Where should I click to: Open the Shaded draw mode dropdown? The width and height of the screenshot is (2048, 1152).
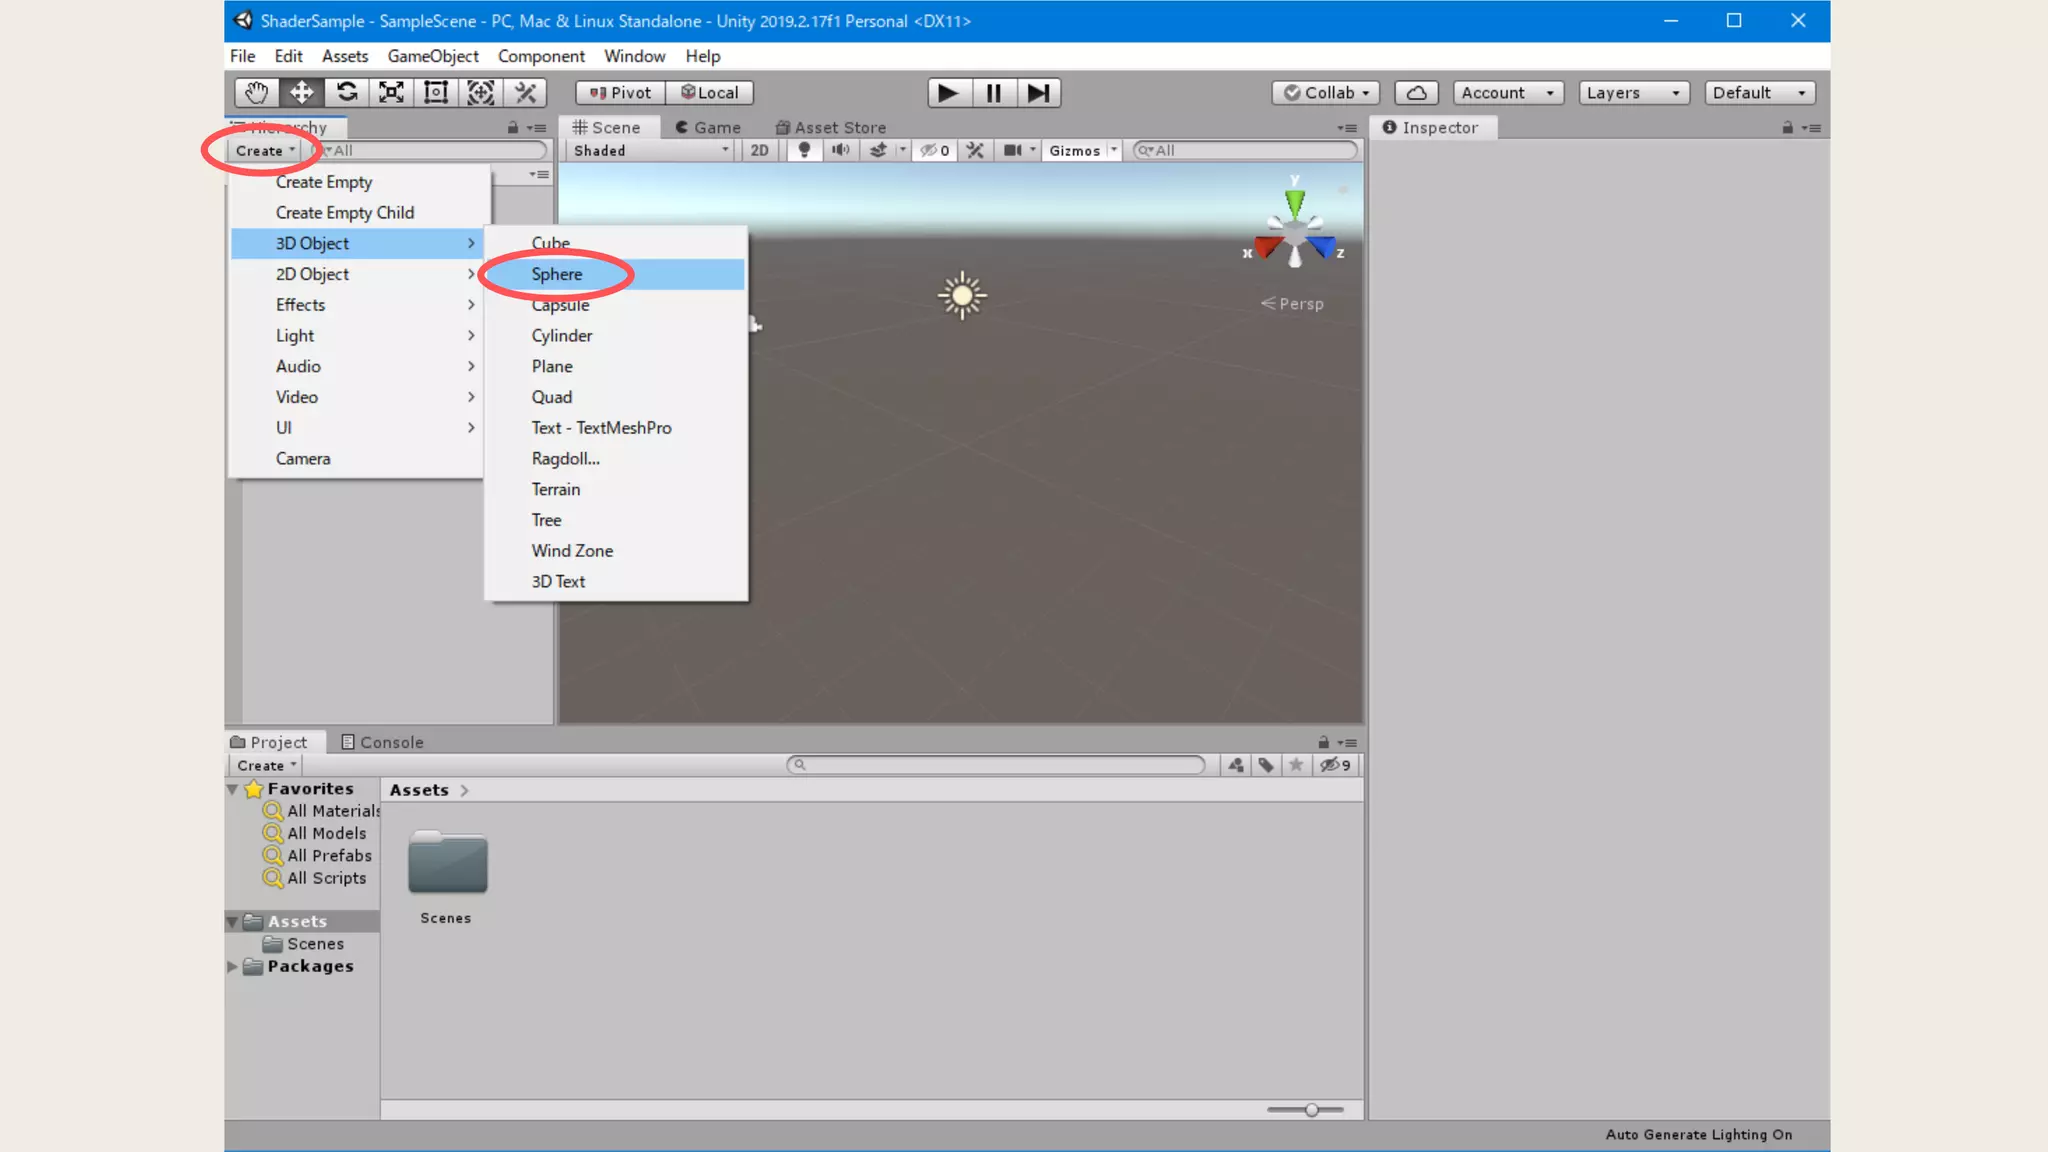coord(650,150)
